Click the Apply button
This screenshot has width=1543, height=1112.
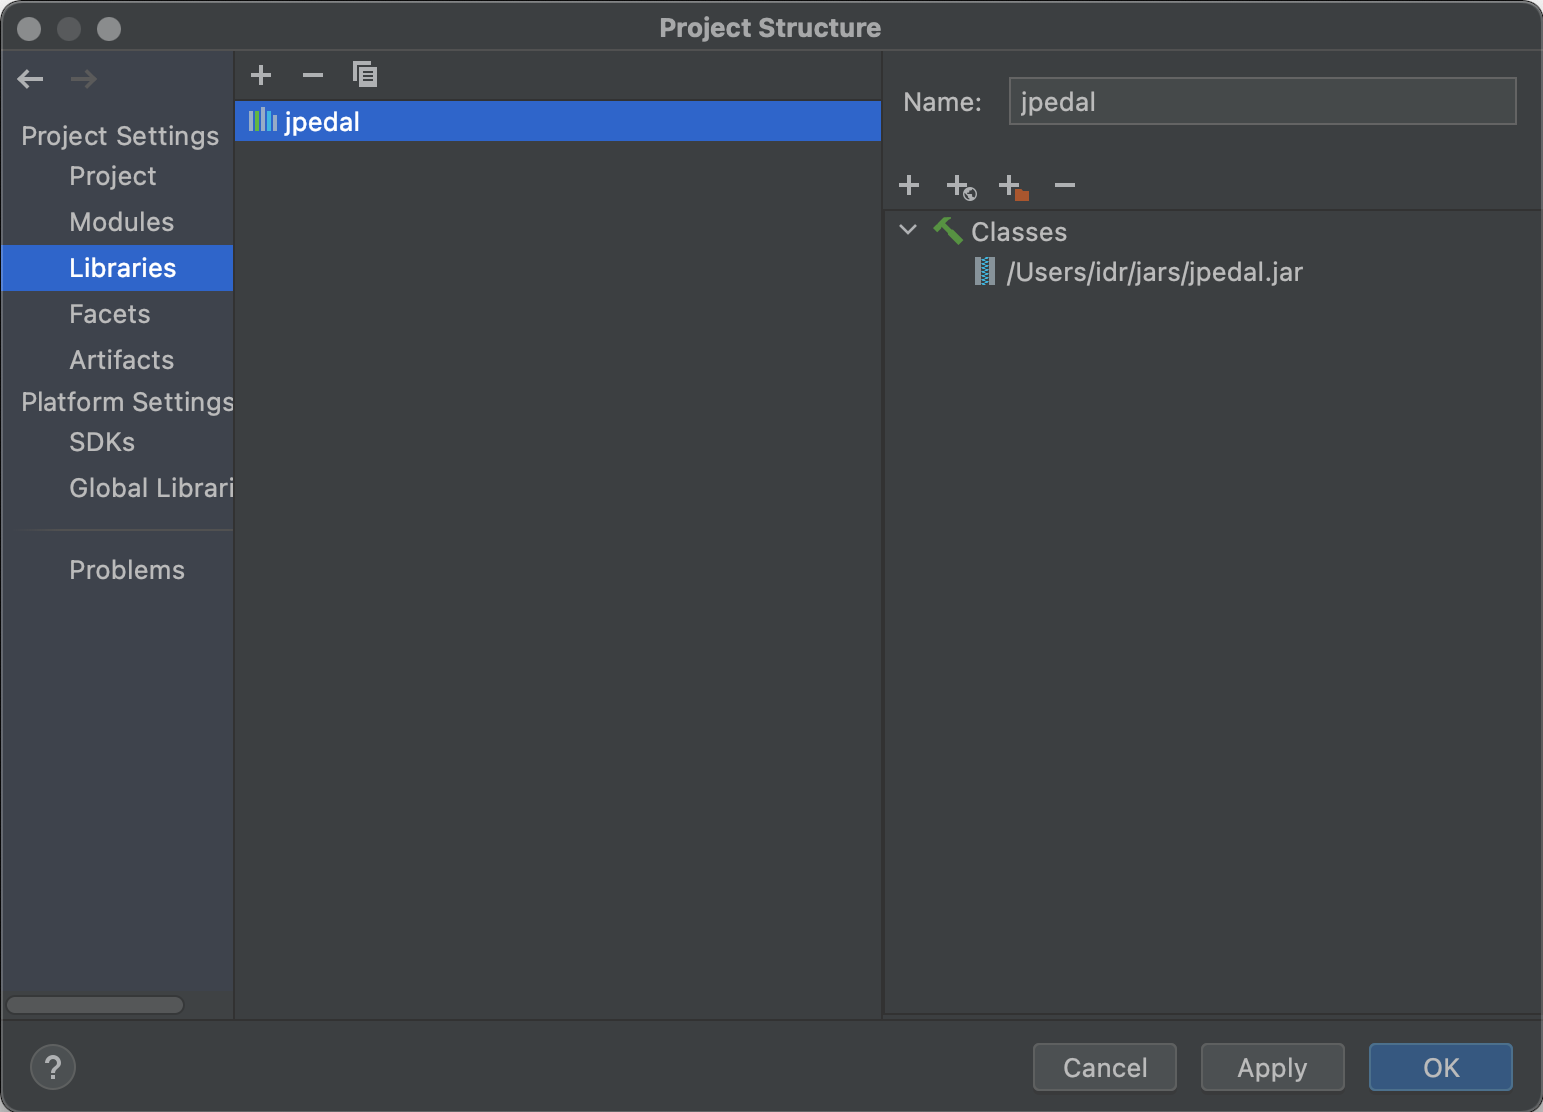click(x=1272, y=1067)
